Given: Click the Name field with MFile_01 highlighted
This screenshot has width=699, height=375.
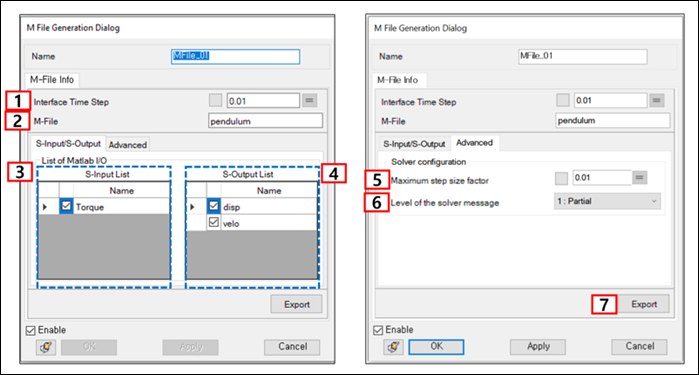Looking at the screenshot, I should (x=235, y=56).
